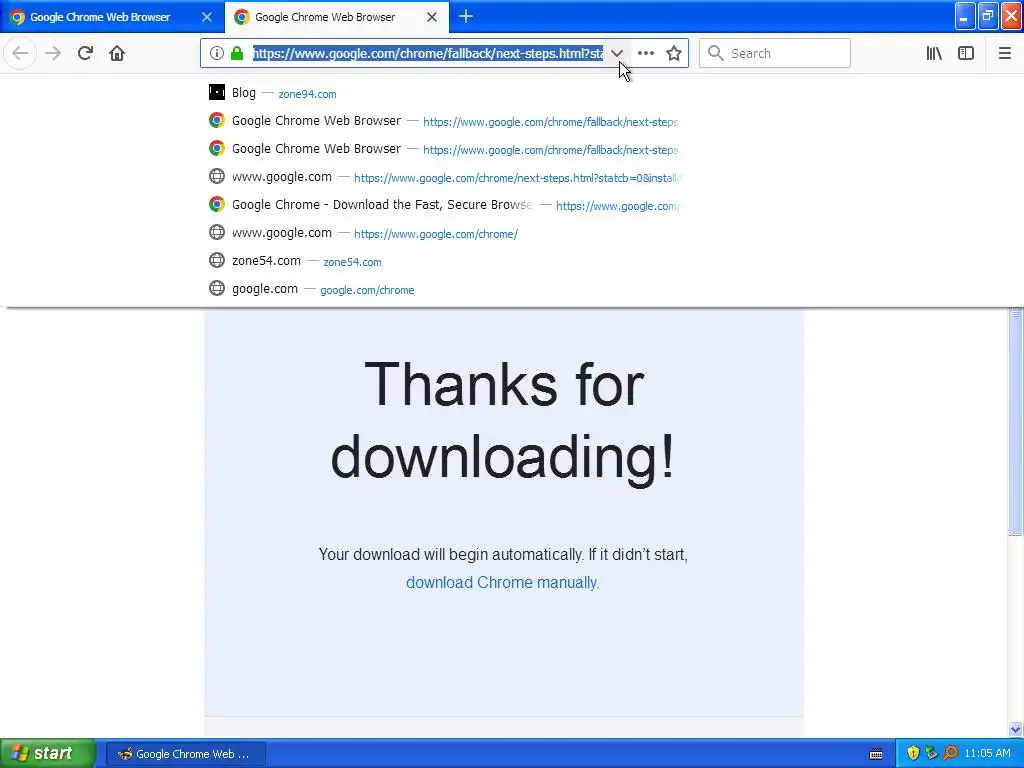Click the search magnifier icon

(716, 53)
